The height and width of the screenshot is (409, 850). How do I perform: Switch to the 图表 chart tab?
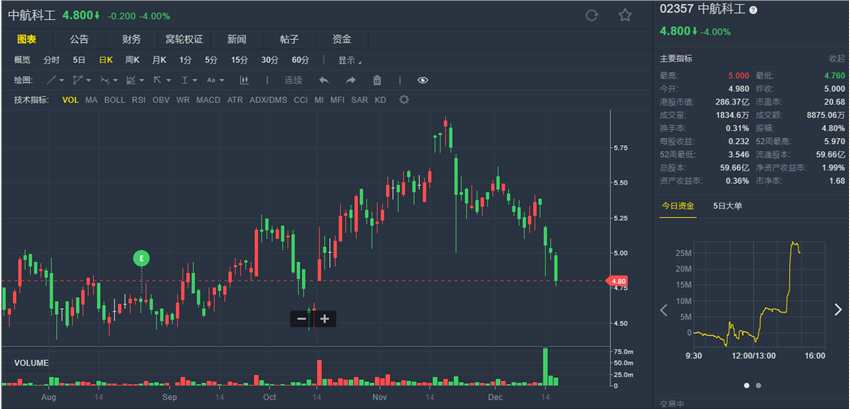pos(27,39)
